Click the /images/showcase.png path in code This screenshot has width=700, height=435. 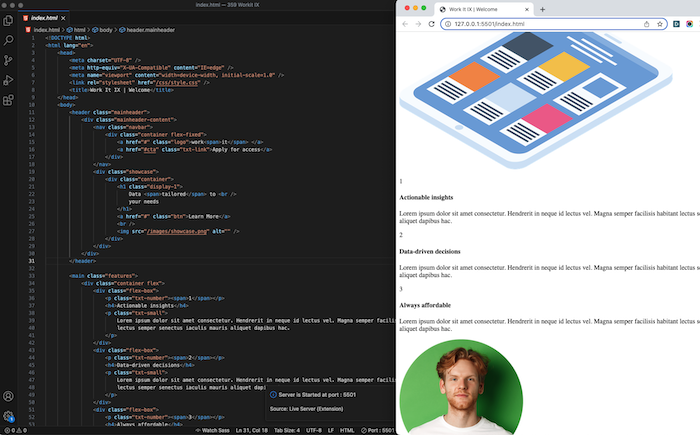(x=177, y=231)
